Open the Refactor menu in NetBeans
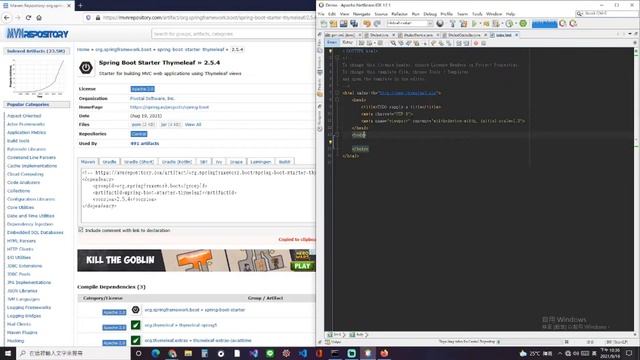The height and width of the screenshot is (360, 640). (x=399, y=14)
